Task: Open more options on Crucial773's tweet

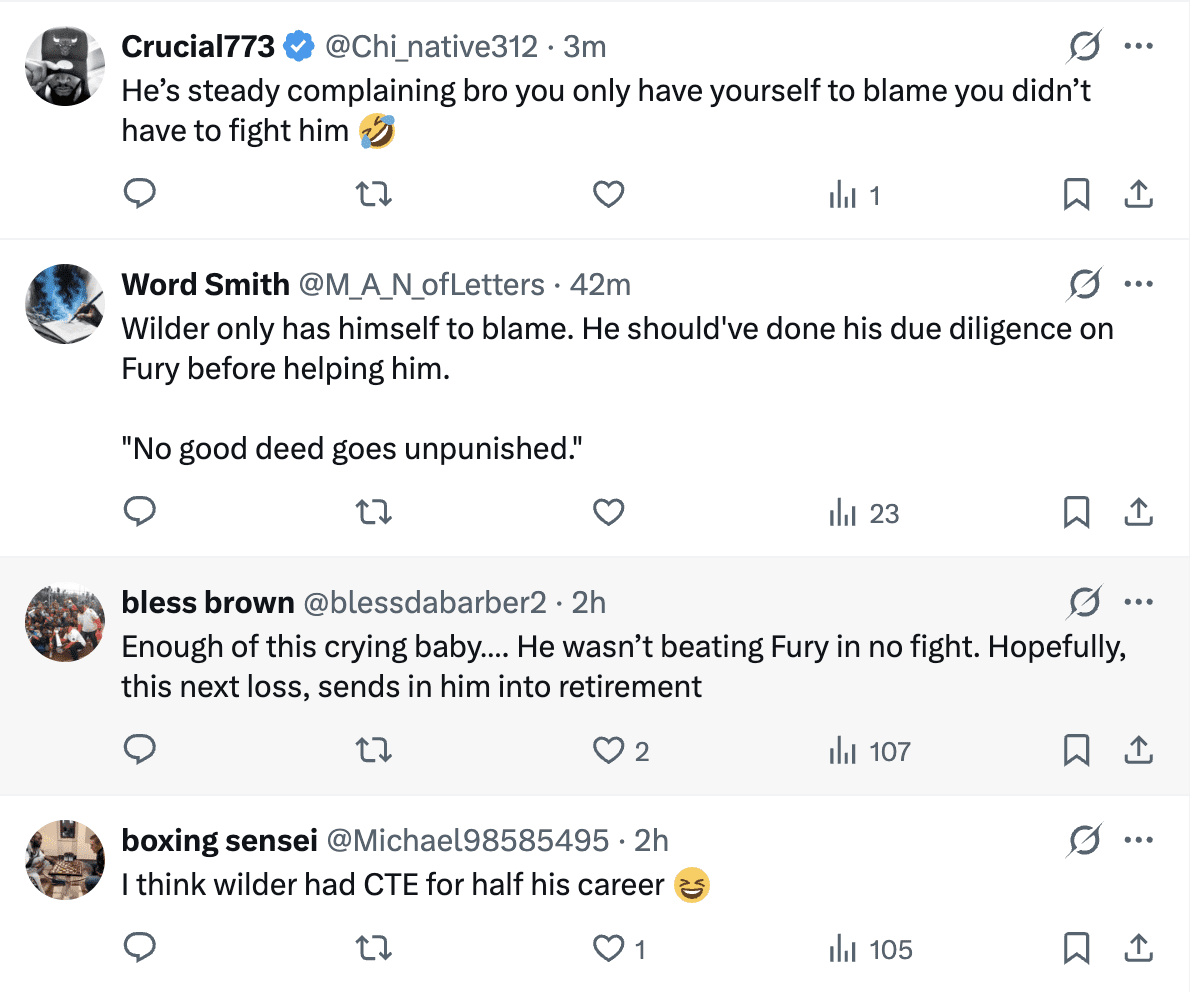Action: tap(1138, 46)
